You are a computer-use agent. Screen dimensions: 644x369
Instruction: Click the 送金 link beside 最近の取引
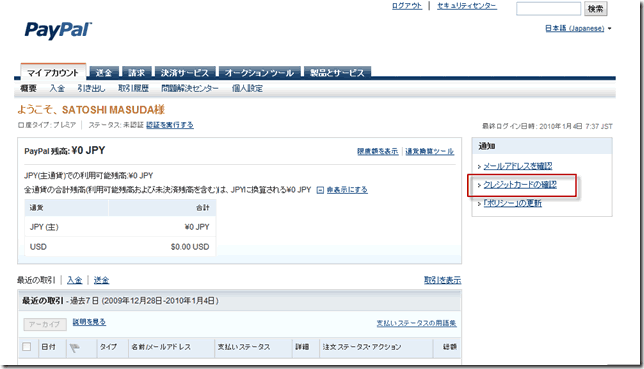point(101,280)
